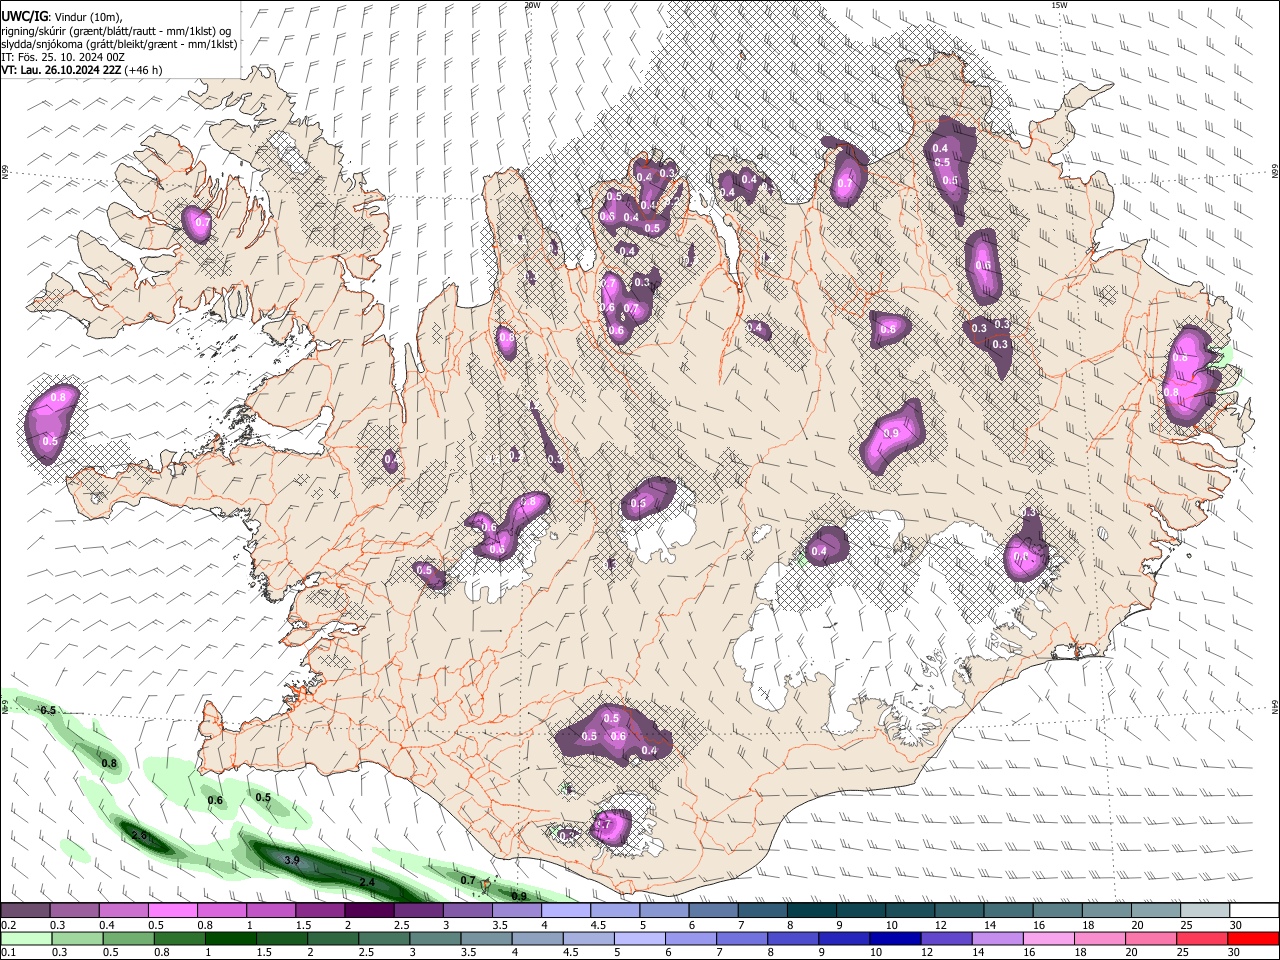1280x960 pixels.
Task: Click the dark mauve swatch after 0.2 in upper legend
Action: (25, 911)
